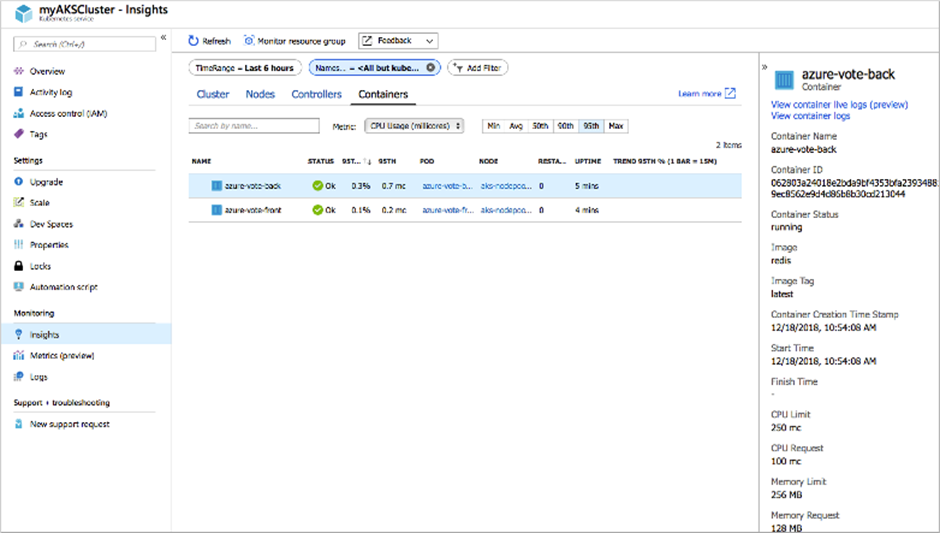Sort by the 95th percent column header

pyautogui.click(x=357, y=161)
